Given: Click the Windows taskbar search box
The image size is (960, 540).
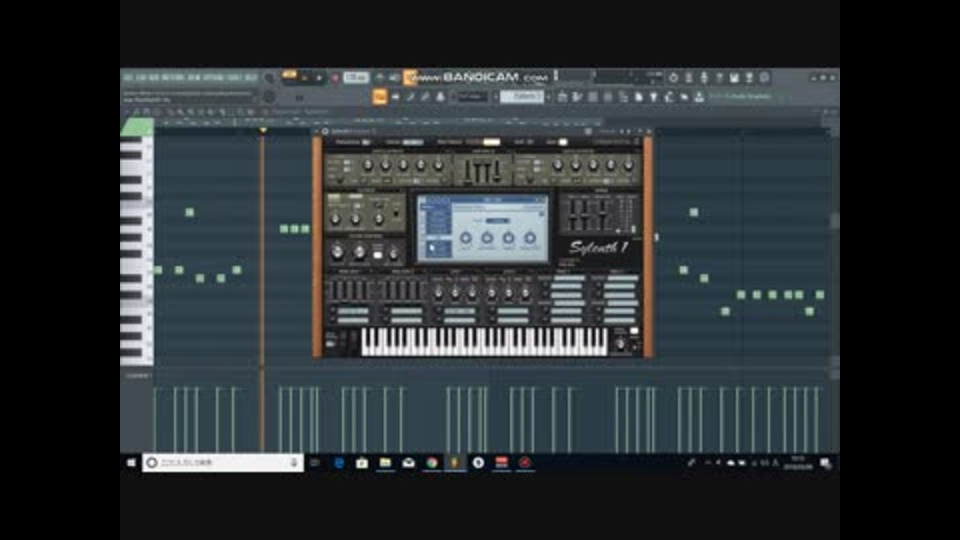Looking at the screenshot, I should point(223,463).
